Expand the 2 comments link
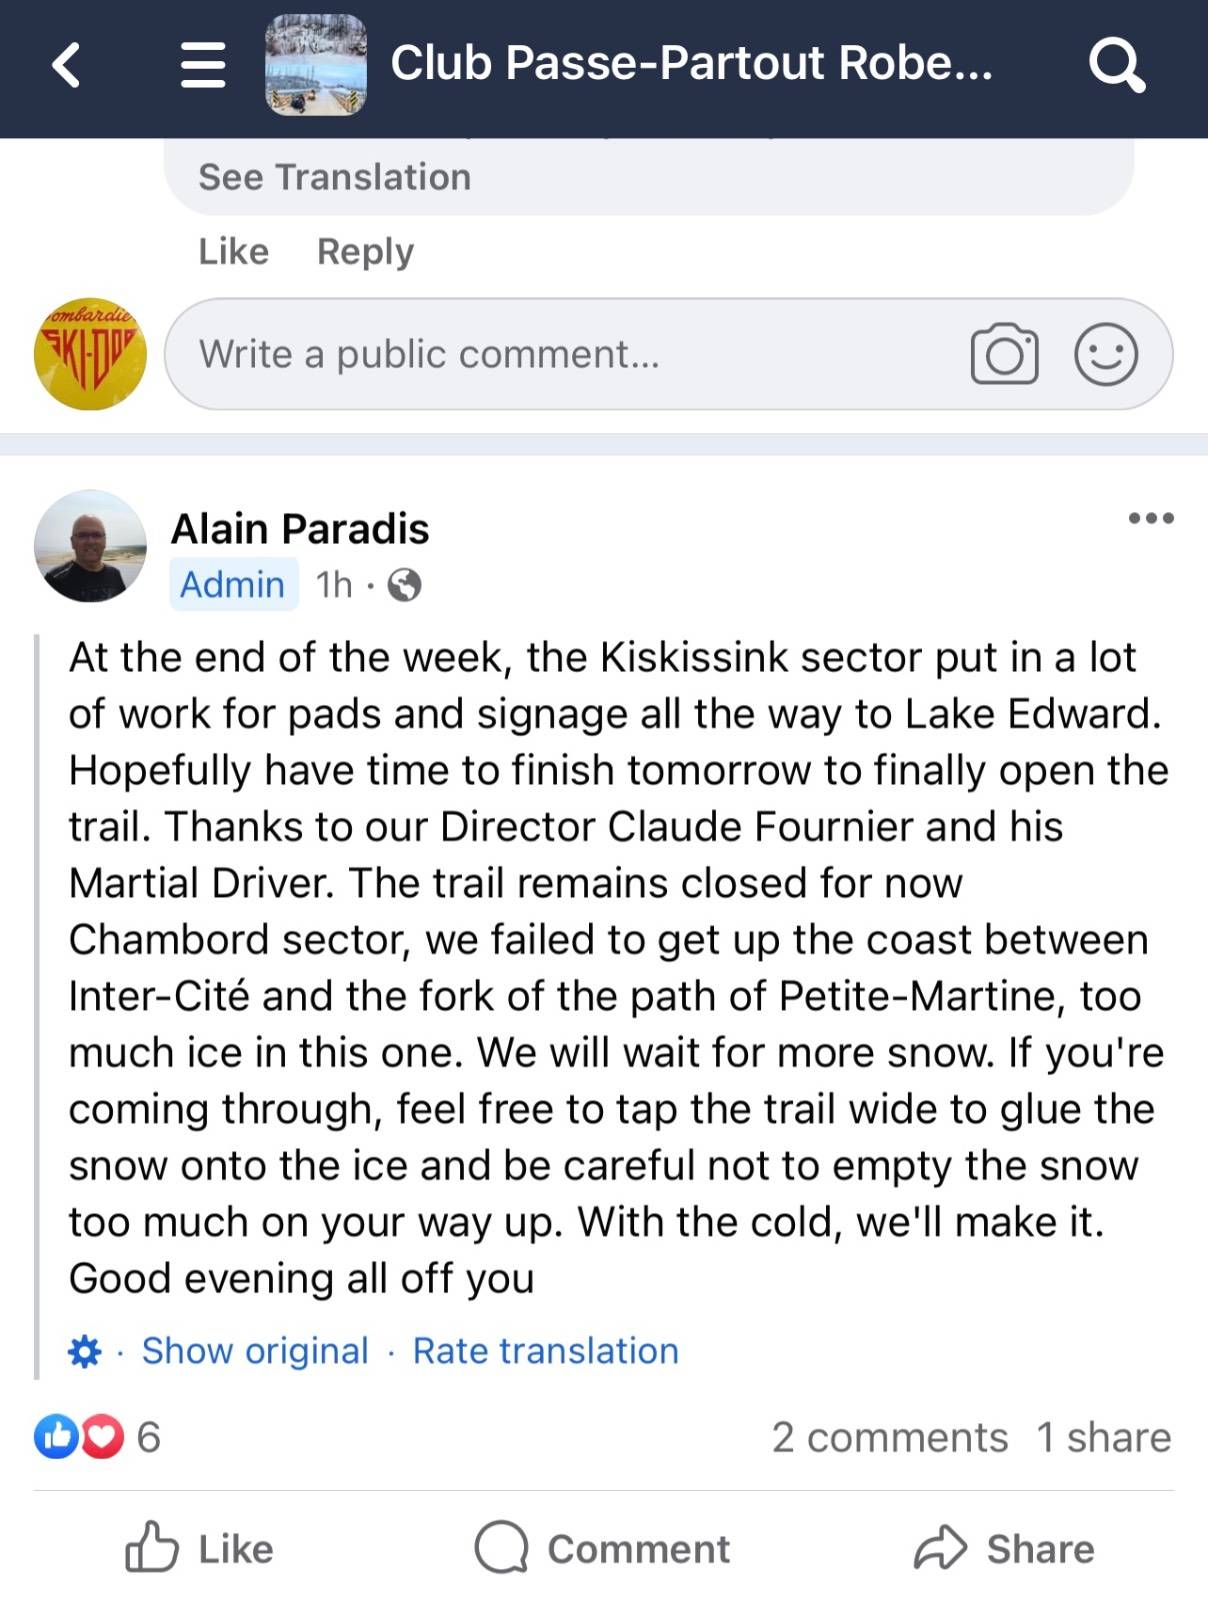Viewport: 1208px width, 1600px height. 890,1438
